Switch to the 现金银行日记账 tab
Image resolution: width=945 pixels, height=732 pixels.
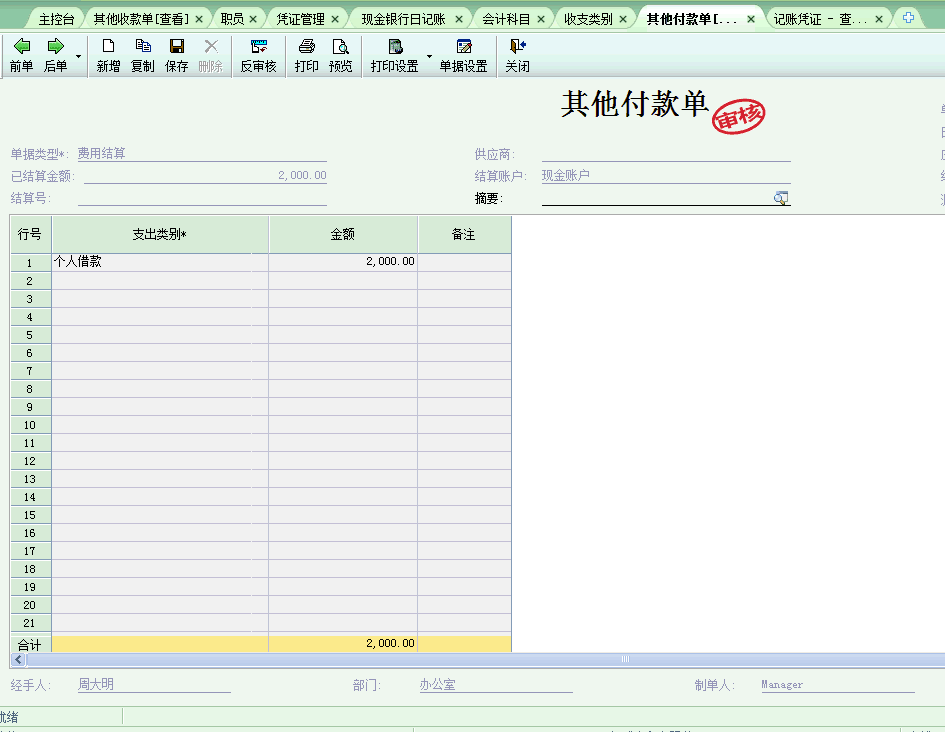(404, 19)
